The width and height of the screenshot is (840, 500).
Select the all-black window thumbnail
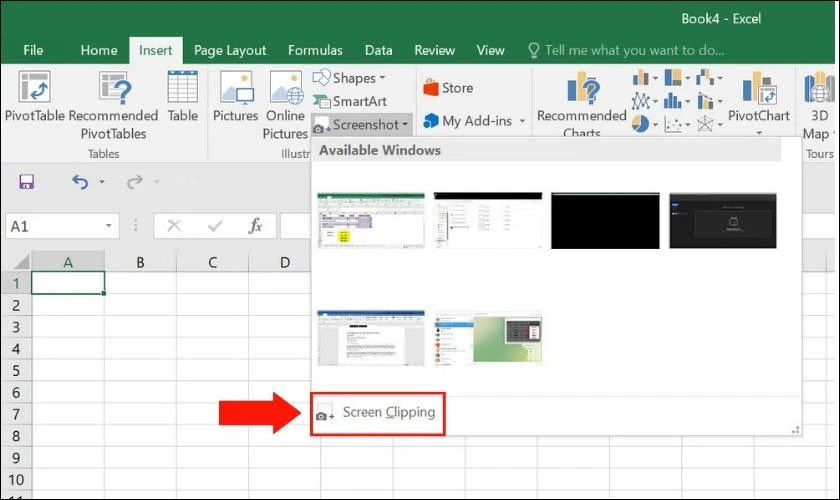pos(605,220)
